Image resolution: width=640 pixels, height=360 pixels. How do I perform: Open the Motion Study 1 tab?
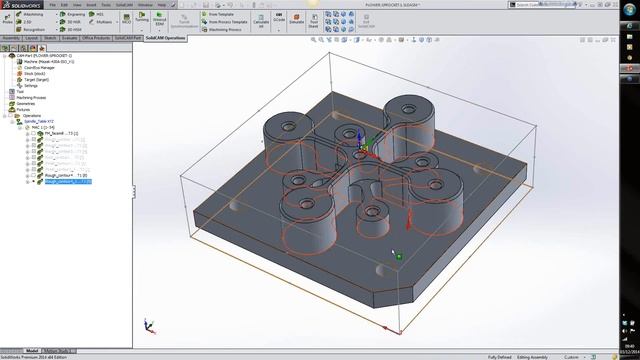58,351
